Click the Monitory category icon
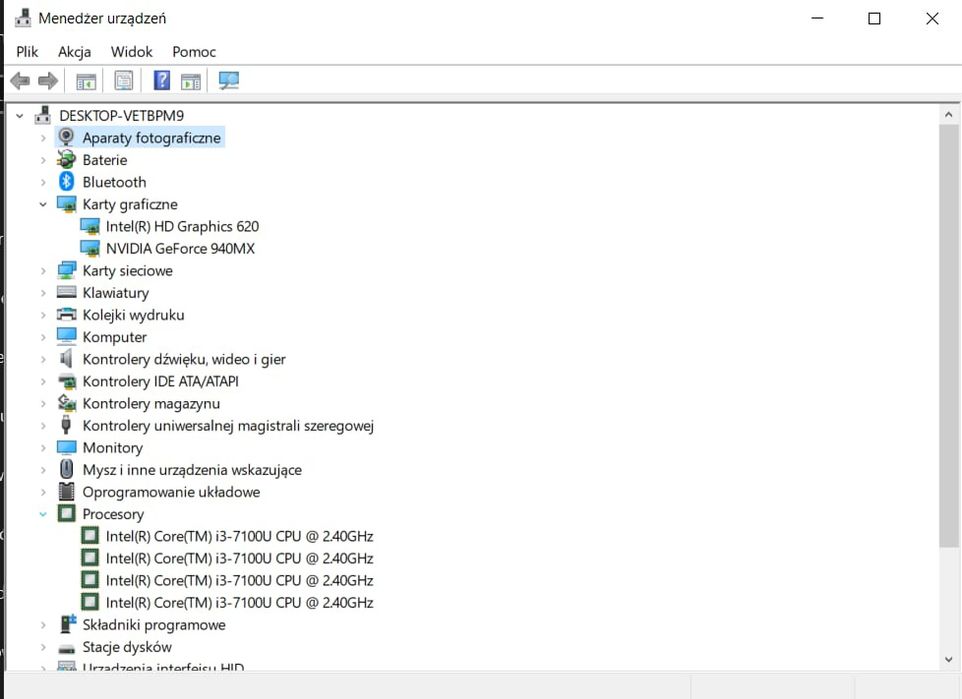Viewport: 962px width, 699px height. [66, 447]
